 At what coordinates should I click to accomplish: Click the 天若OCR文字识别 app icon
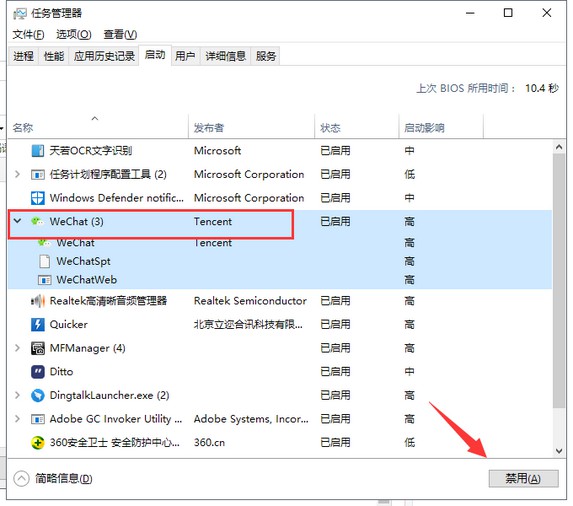(38, 151)
